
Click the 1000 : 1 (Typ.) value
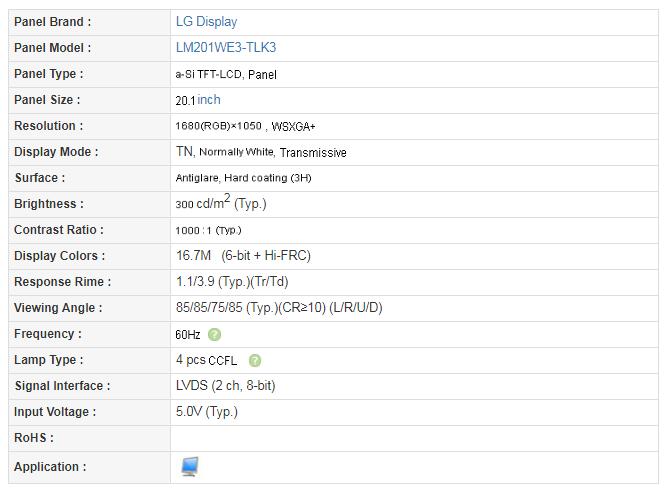pyautogui.click(x=208, y=230)
